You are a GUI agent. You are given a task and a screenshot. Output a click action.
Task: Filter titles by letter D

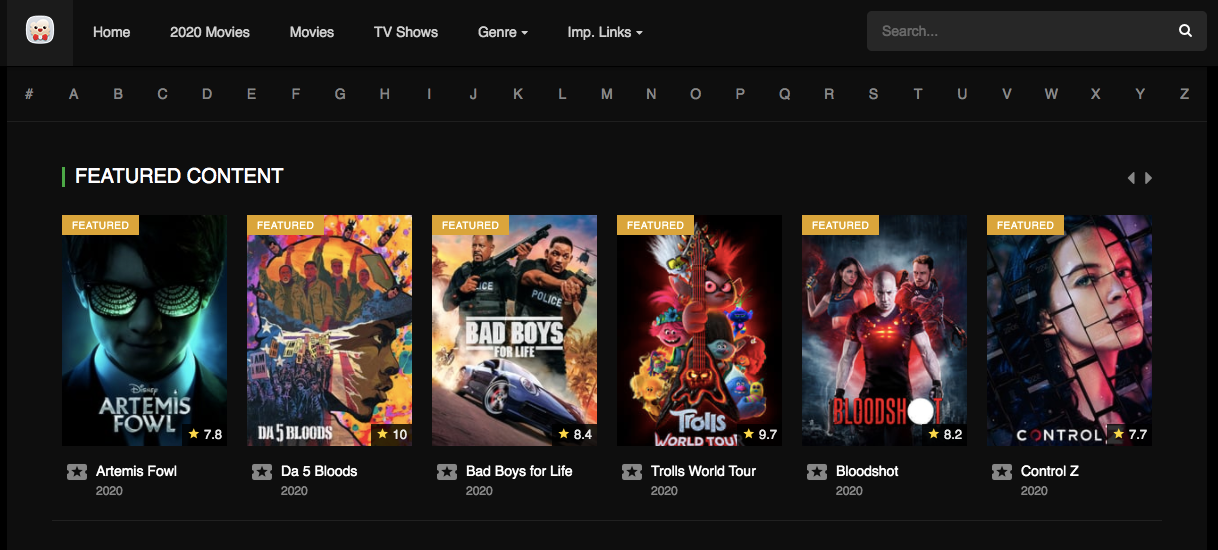pos(207,94)
